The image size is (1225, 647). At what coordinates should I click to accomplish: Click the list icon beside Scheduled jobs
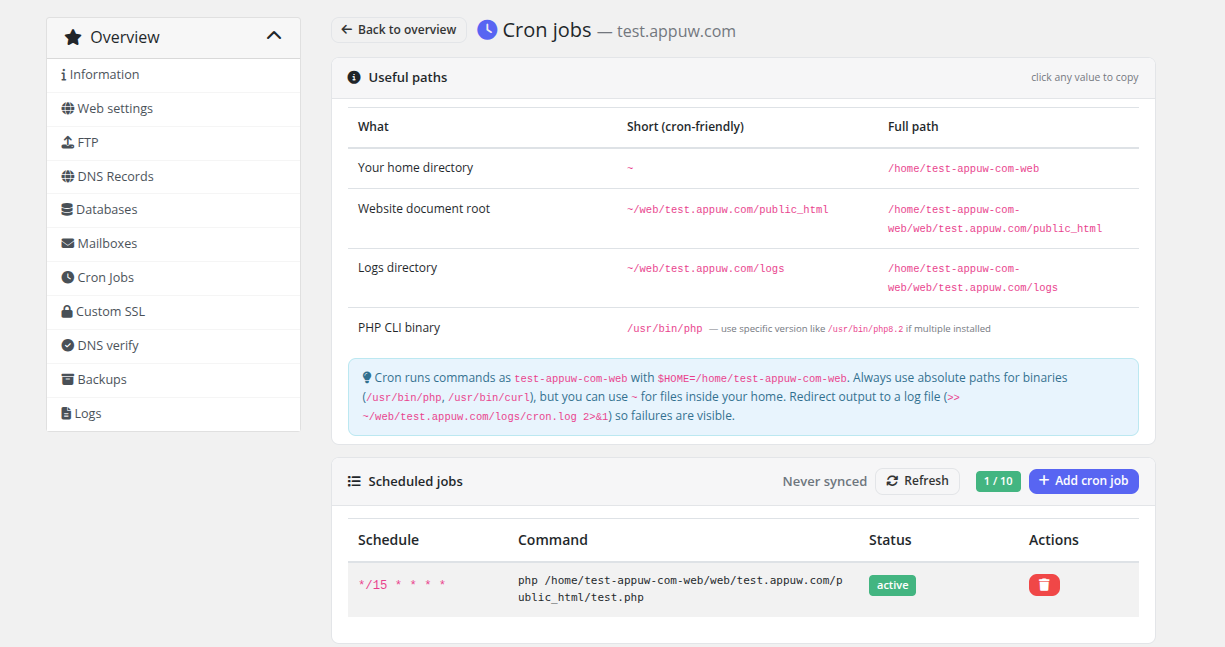[x=354, y=481]
